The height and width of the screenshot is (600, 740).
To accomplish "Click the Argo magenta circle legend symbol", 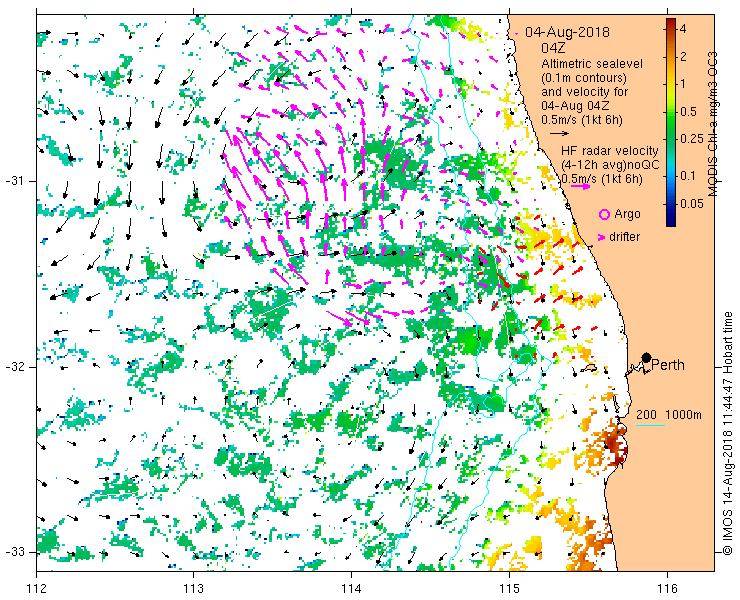I will pos(604,214).
